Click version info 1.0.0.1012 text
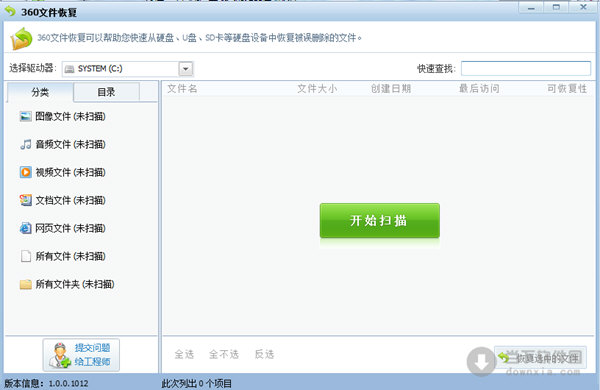 46,383
